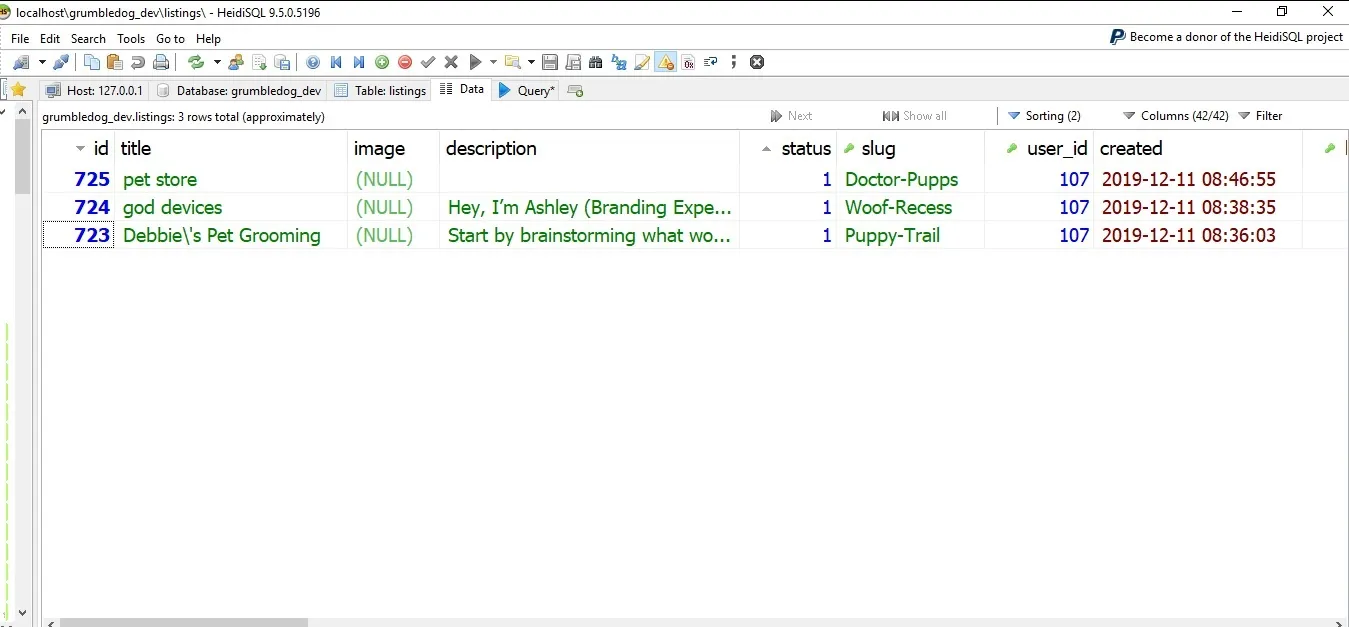Toggle the wrap long lines icon

[711, 62]
